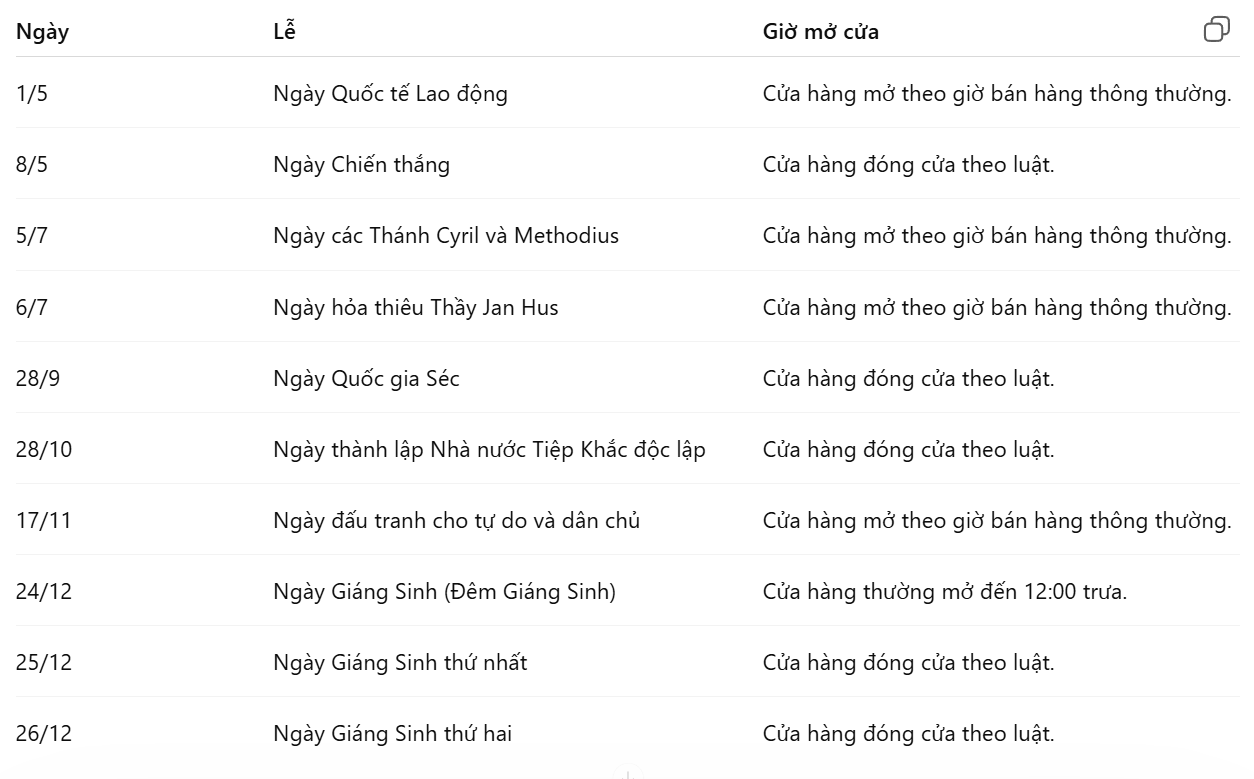
Task: Click the 28/9 date cell
Action: 38,379
